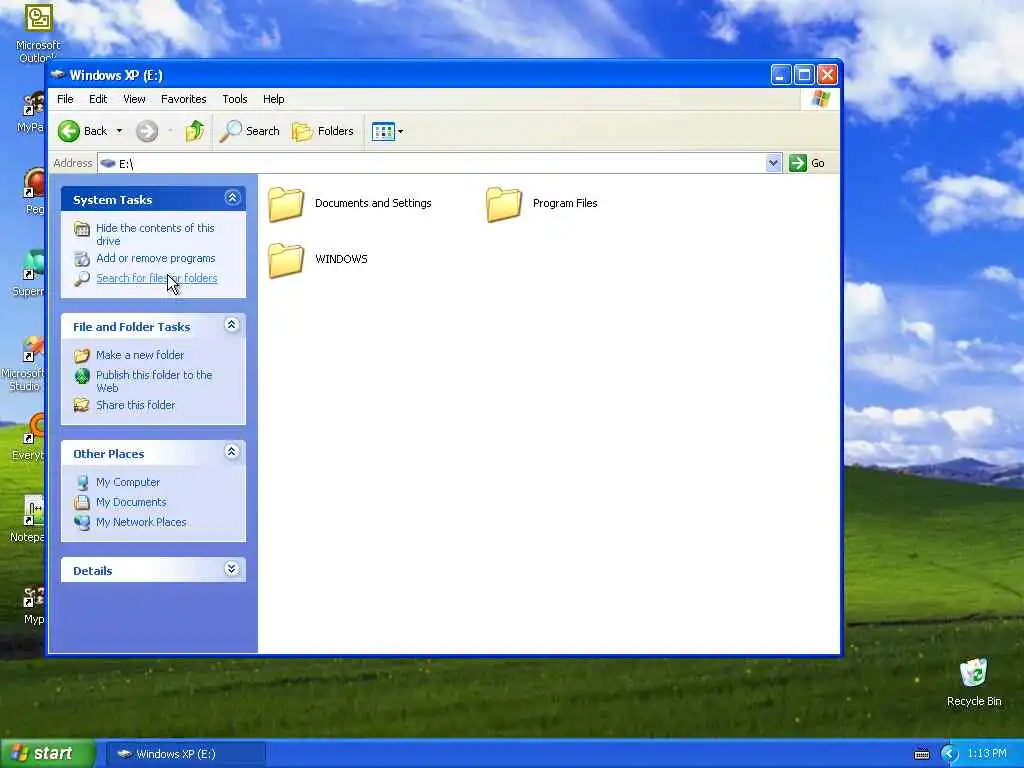Click the Program Files folder name
This screenshot has height=768, width=1024.
coord(565,203)
